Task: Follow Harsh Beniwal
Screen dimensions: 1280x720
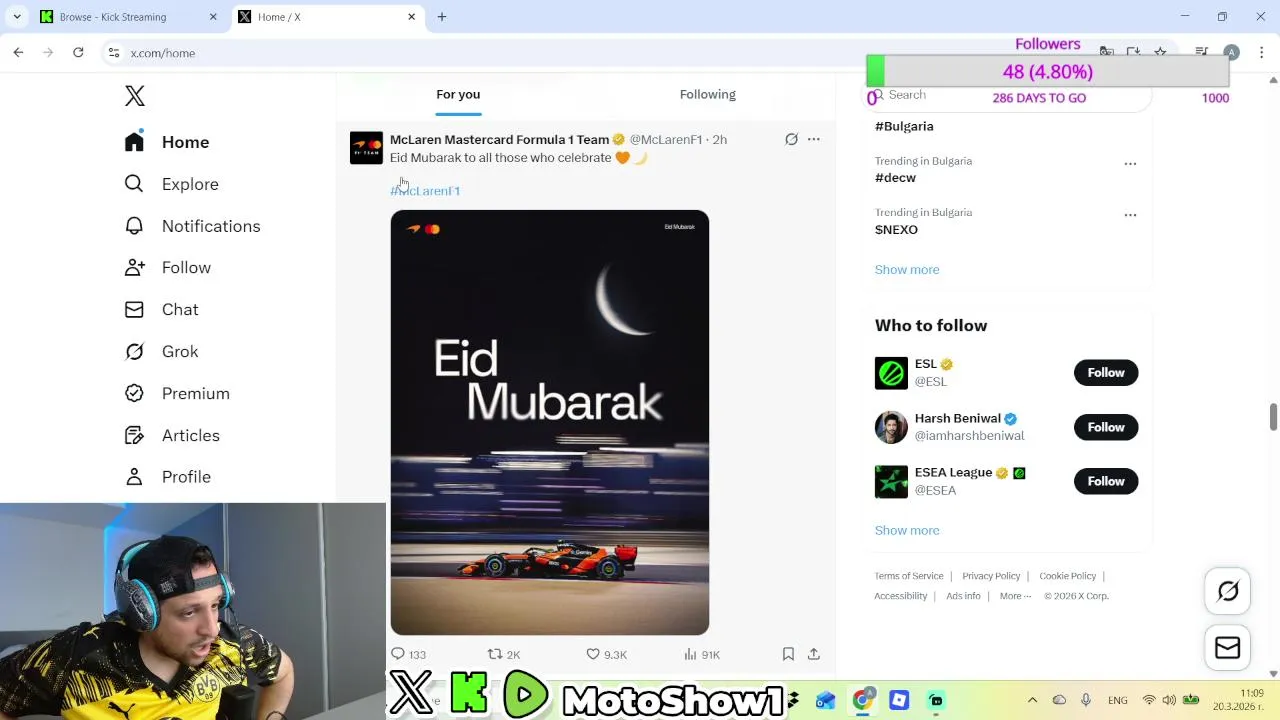Action: [x=1106, y=427]
